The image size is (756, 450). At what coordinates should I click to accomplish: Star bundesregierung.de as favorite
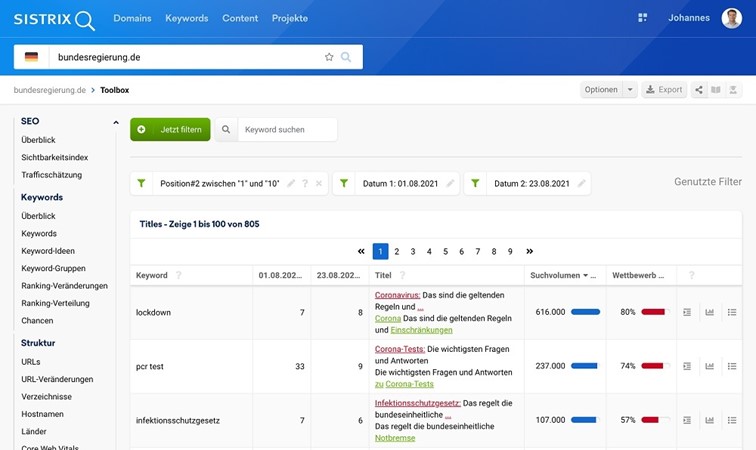329,57
